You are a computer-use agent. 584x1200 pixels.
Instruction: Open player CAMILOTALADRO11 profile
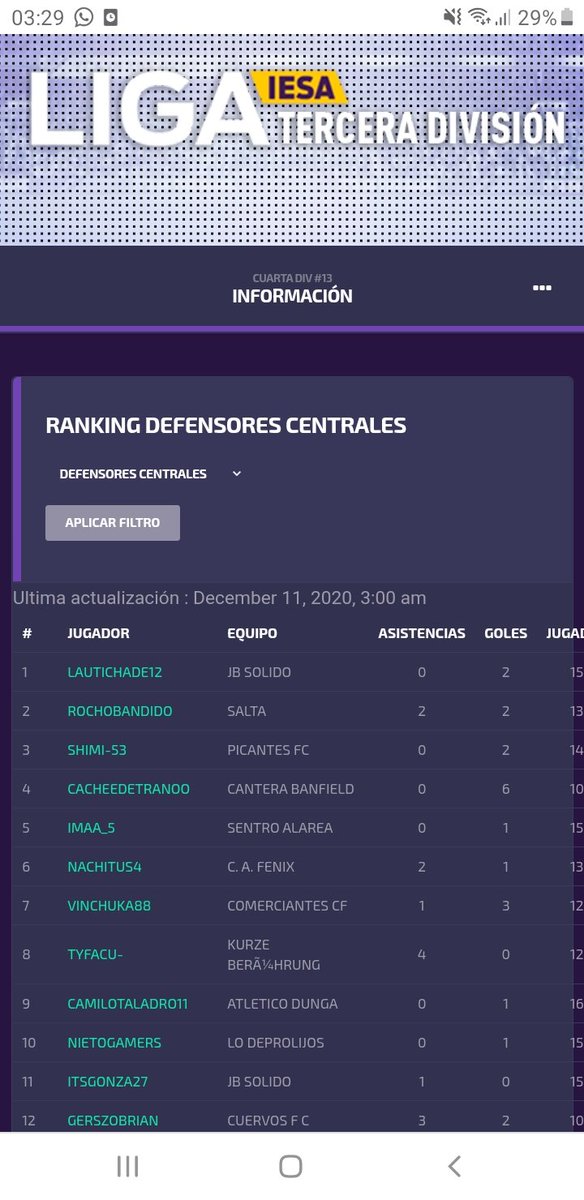click(x=127, y=1004)
